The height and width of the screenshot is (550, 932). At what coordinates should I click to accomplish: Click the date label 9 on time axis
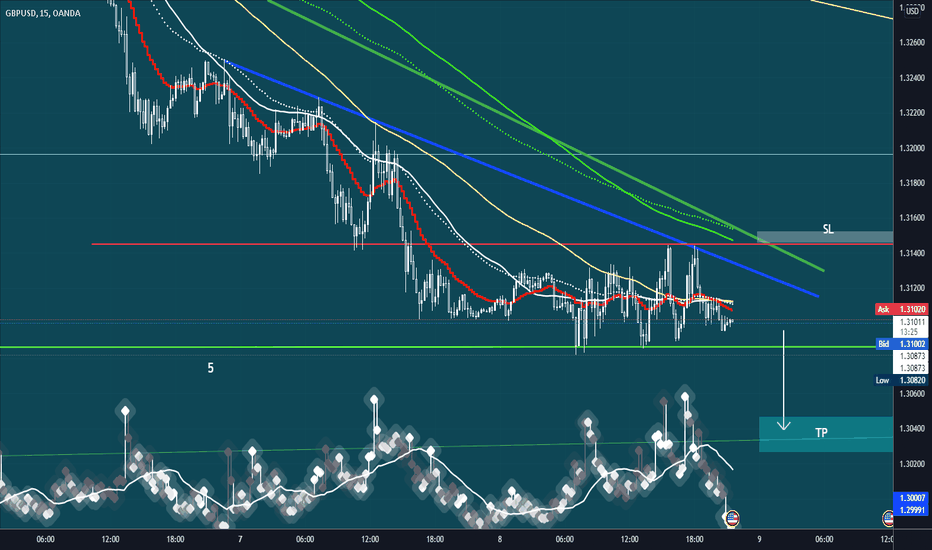759,539
